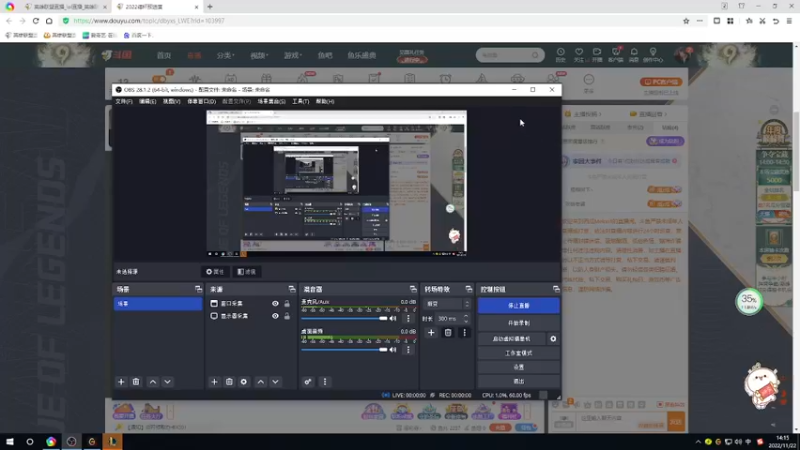Open Douyu watch history clock icon

[x=561, y=55]
